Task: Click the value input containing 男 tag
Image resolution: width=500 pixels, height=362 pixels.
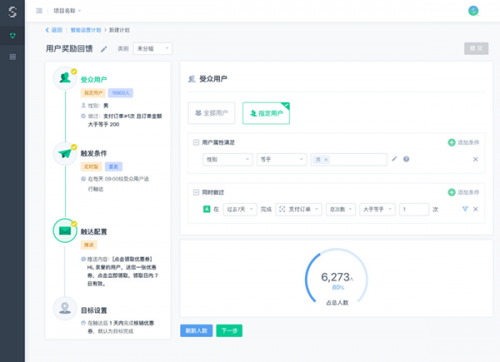Action: click(x=349, y=159)
